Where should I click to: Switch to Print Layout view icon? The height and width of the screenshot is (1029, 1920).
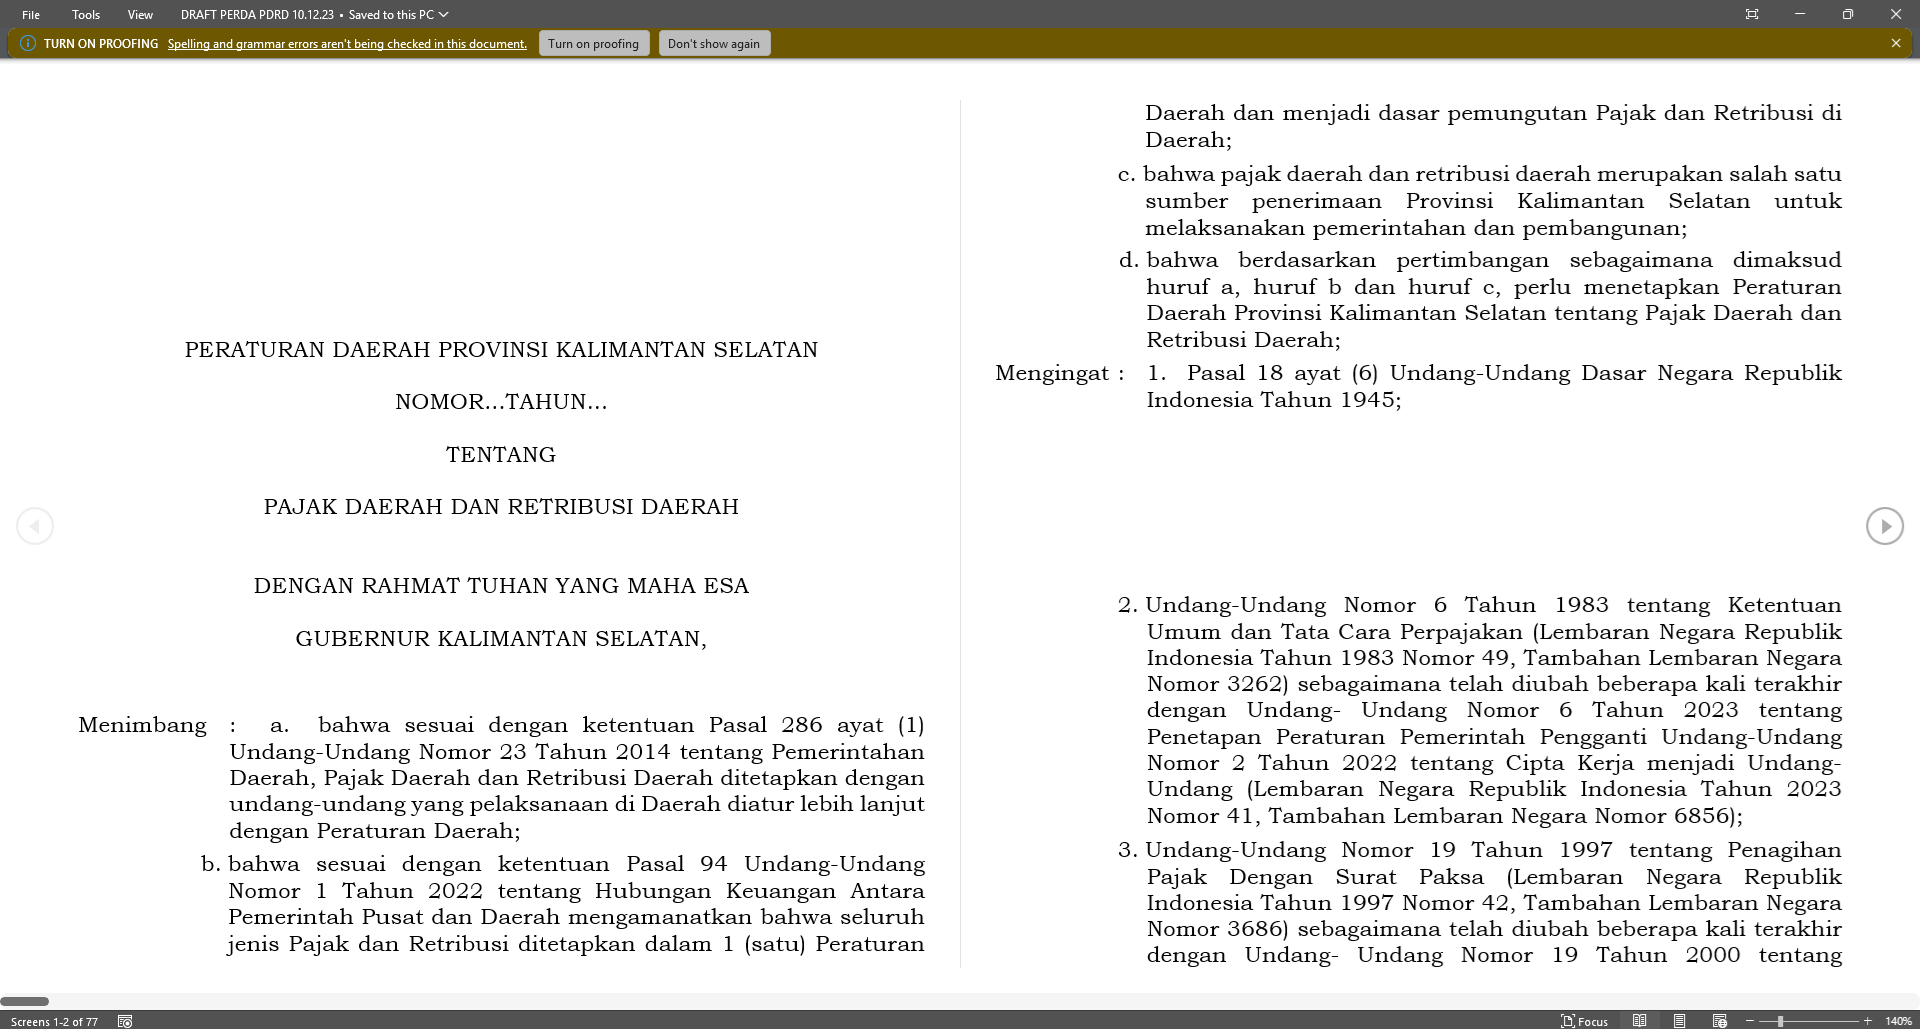pos(1679,1021)
